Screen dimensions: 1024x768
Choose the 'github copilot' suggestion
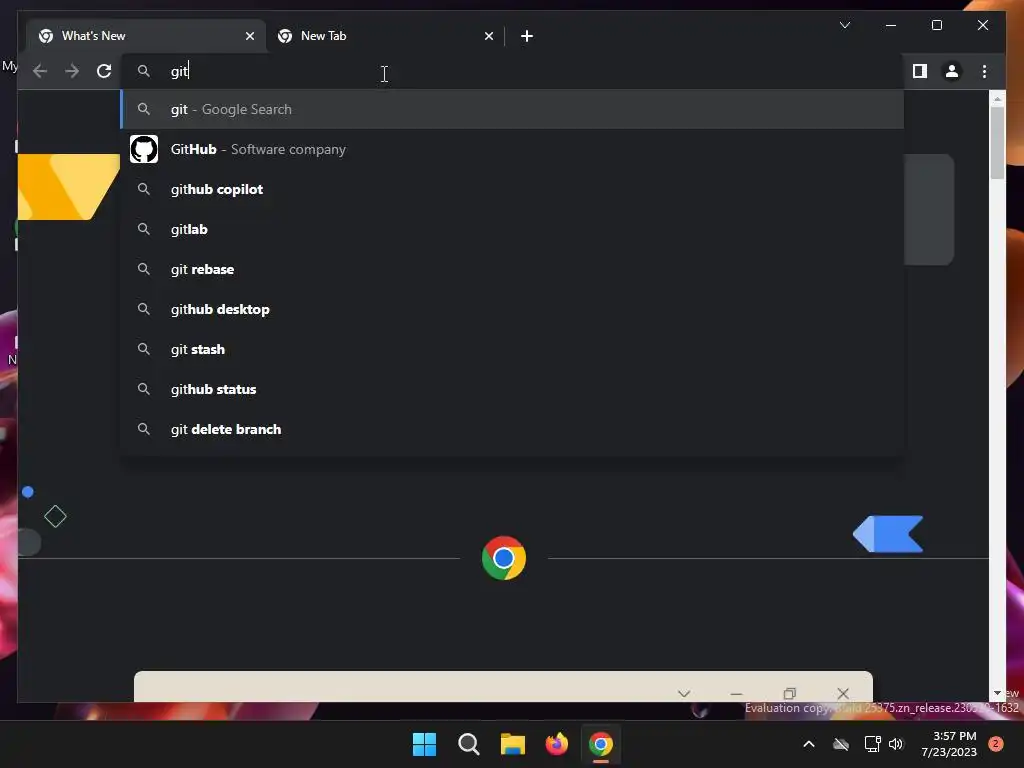(513, 189)
